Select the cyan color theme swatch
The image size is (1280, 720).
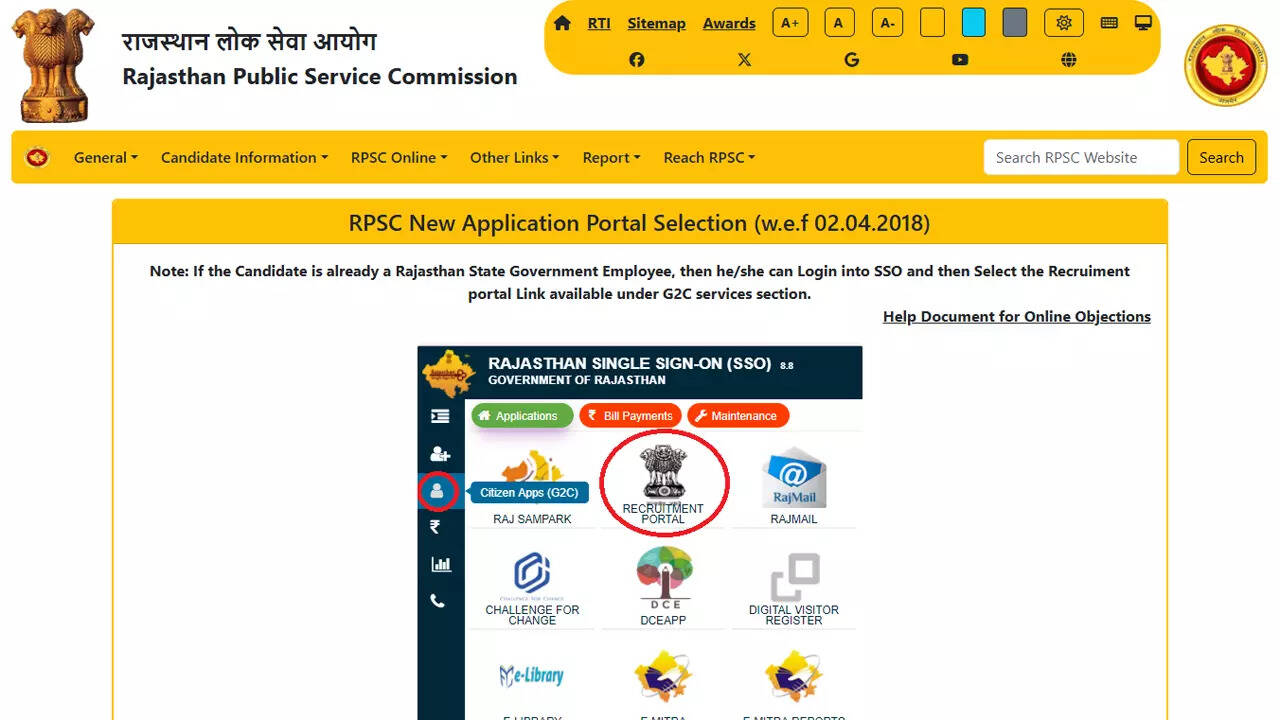click(973, 23)
